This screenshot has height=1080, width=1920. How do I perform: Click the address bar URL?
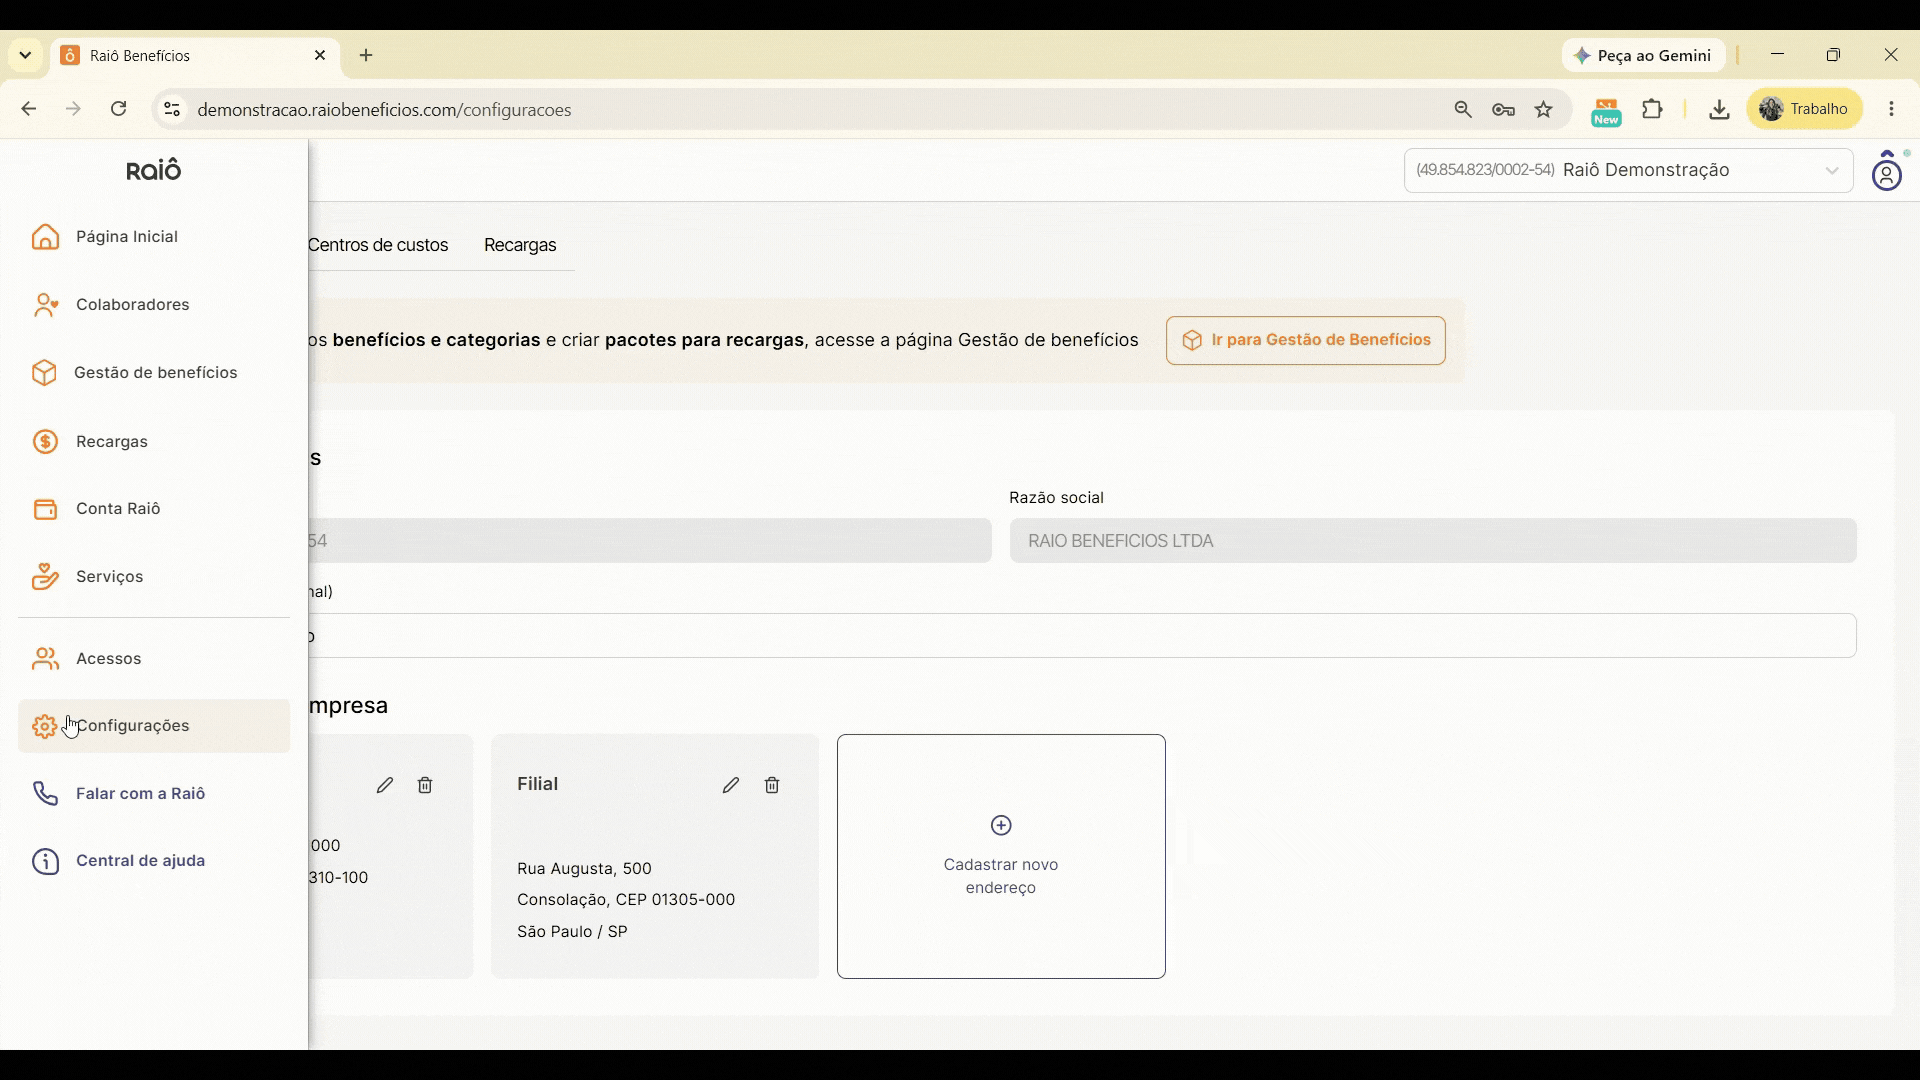point(385,110)
